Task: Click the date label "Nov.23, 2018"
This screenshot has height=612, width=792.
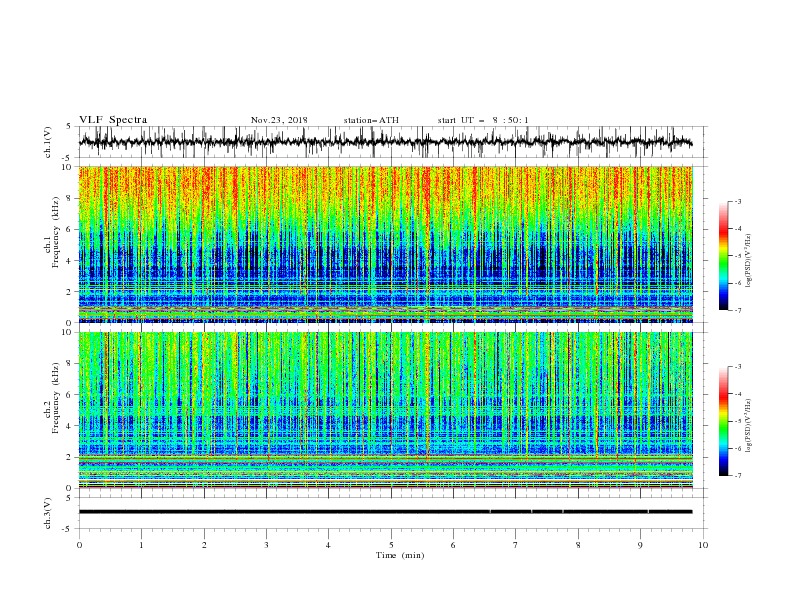Action: (x=279, y=120)
